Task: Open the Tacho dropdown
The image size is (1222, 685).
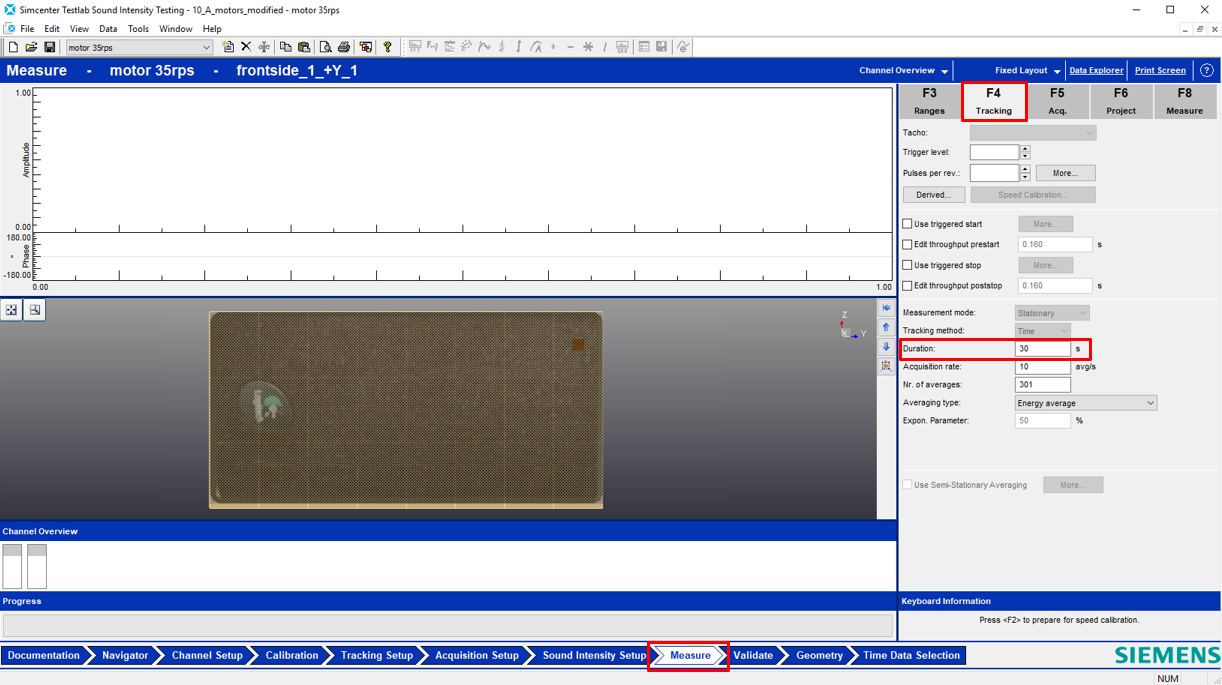Action: (1033, 133)
